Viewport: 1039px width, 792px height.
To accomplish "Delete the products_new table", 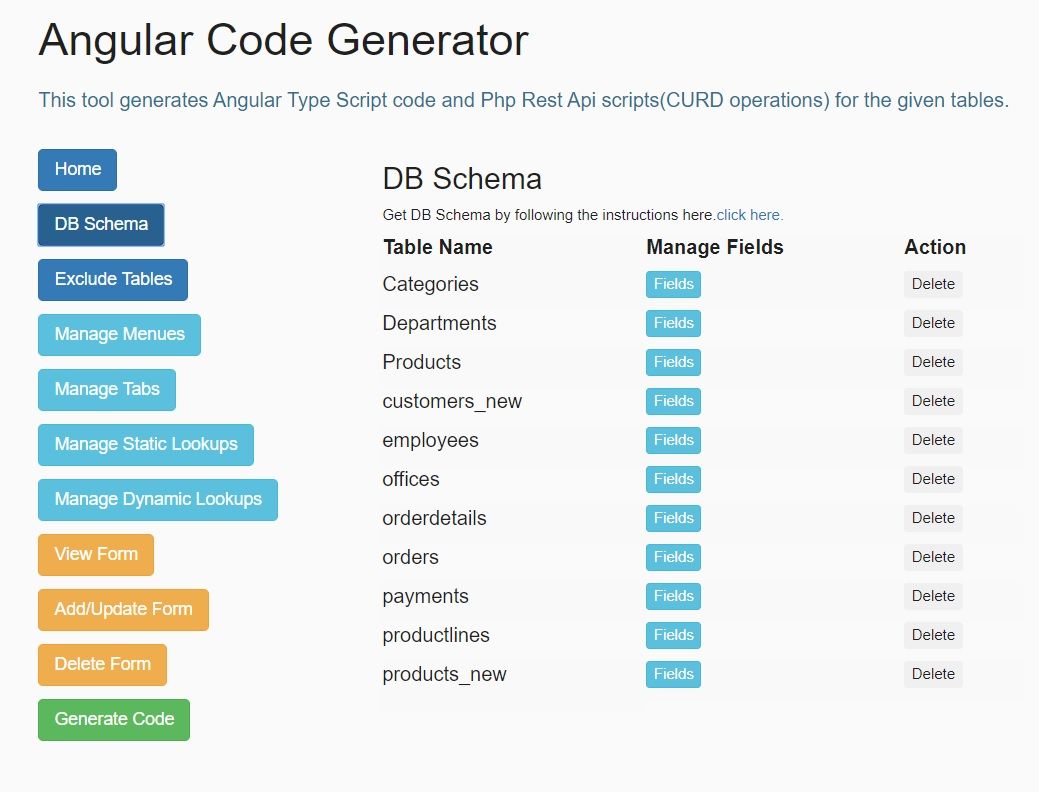I will point(933,675).
